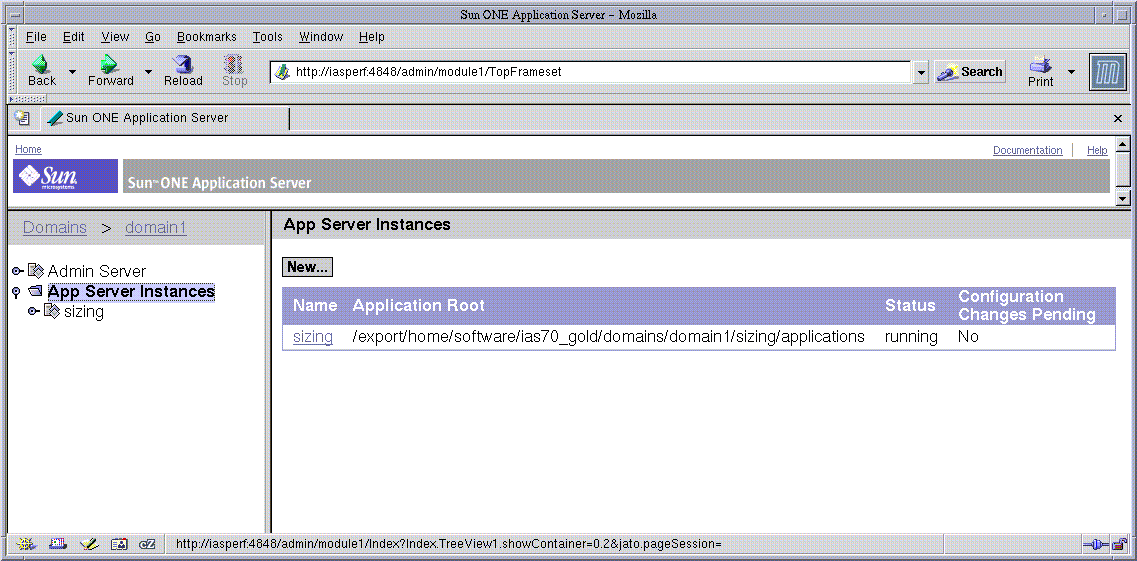Open the Window menu
The width and height of the screenshot is (1137, 561).
tap(321, 37)
